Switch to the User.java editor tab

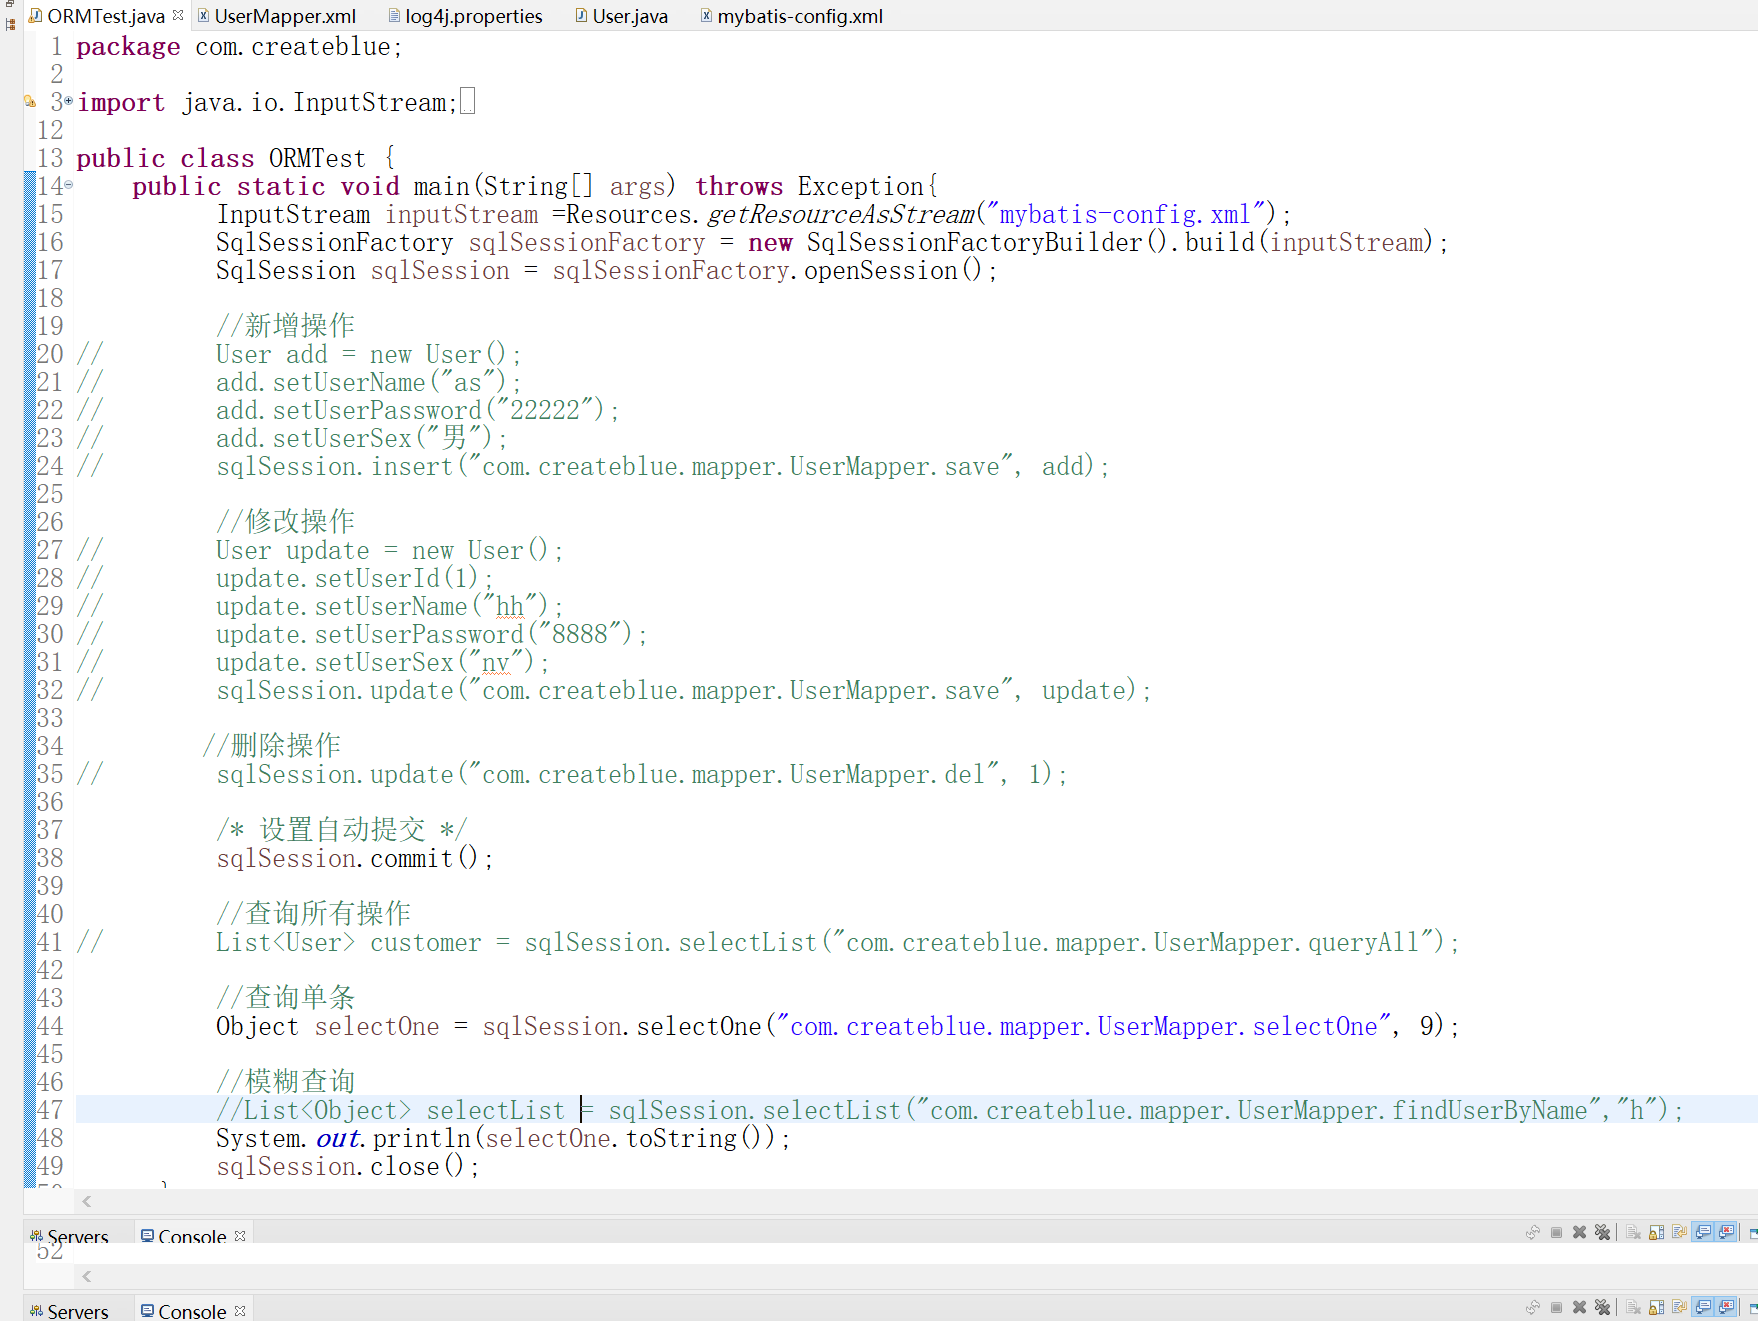[621, 16]
